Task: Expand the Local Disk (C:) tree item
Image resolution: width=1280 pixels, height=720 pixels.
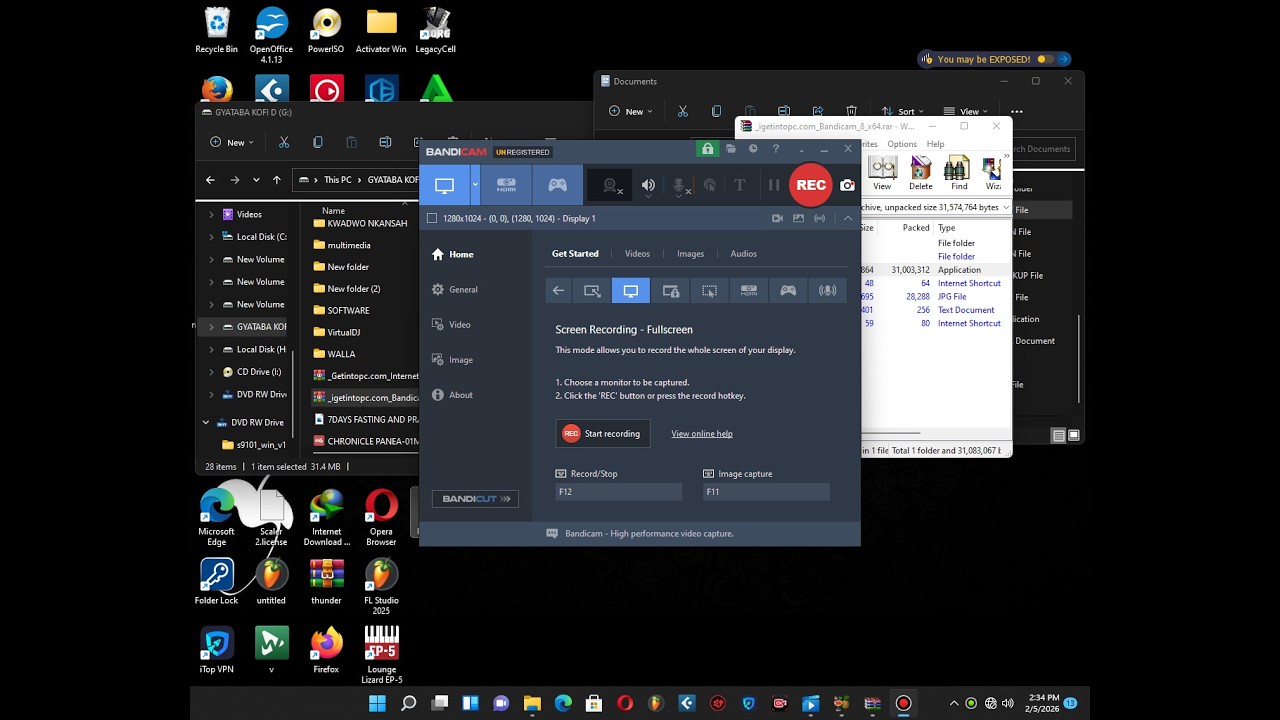Action: click(211, 237)
